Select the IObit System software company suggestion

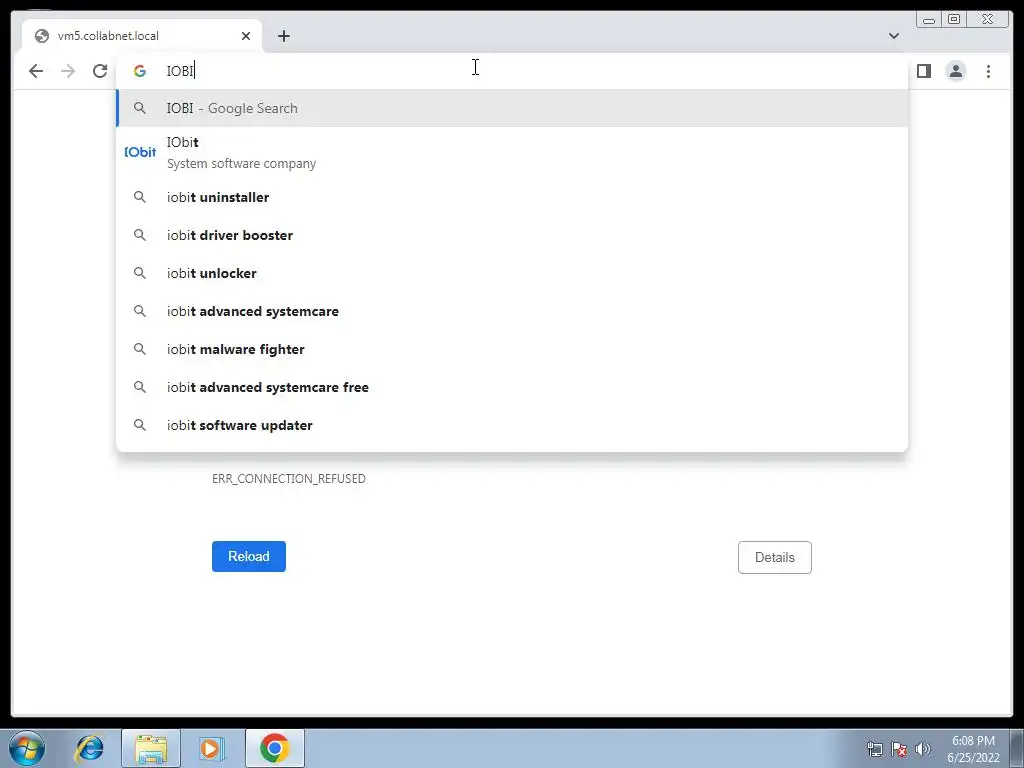[512, 152]
